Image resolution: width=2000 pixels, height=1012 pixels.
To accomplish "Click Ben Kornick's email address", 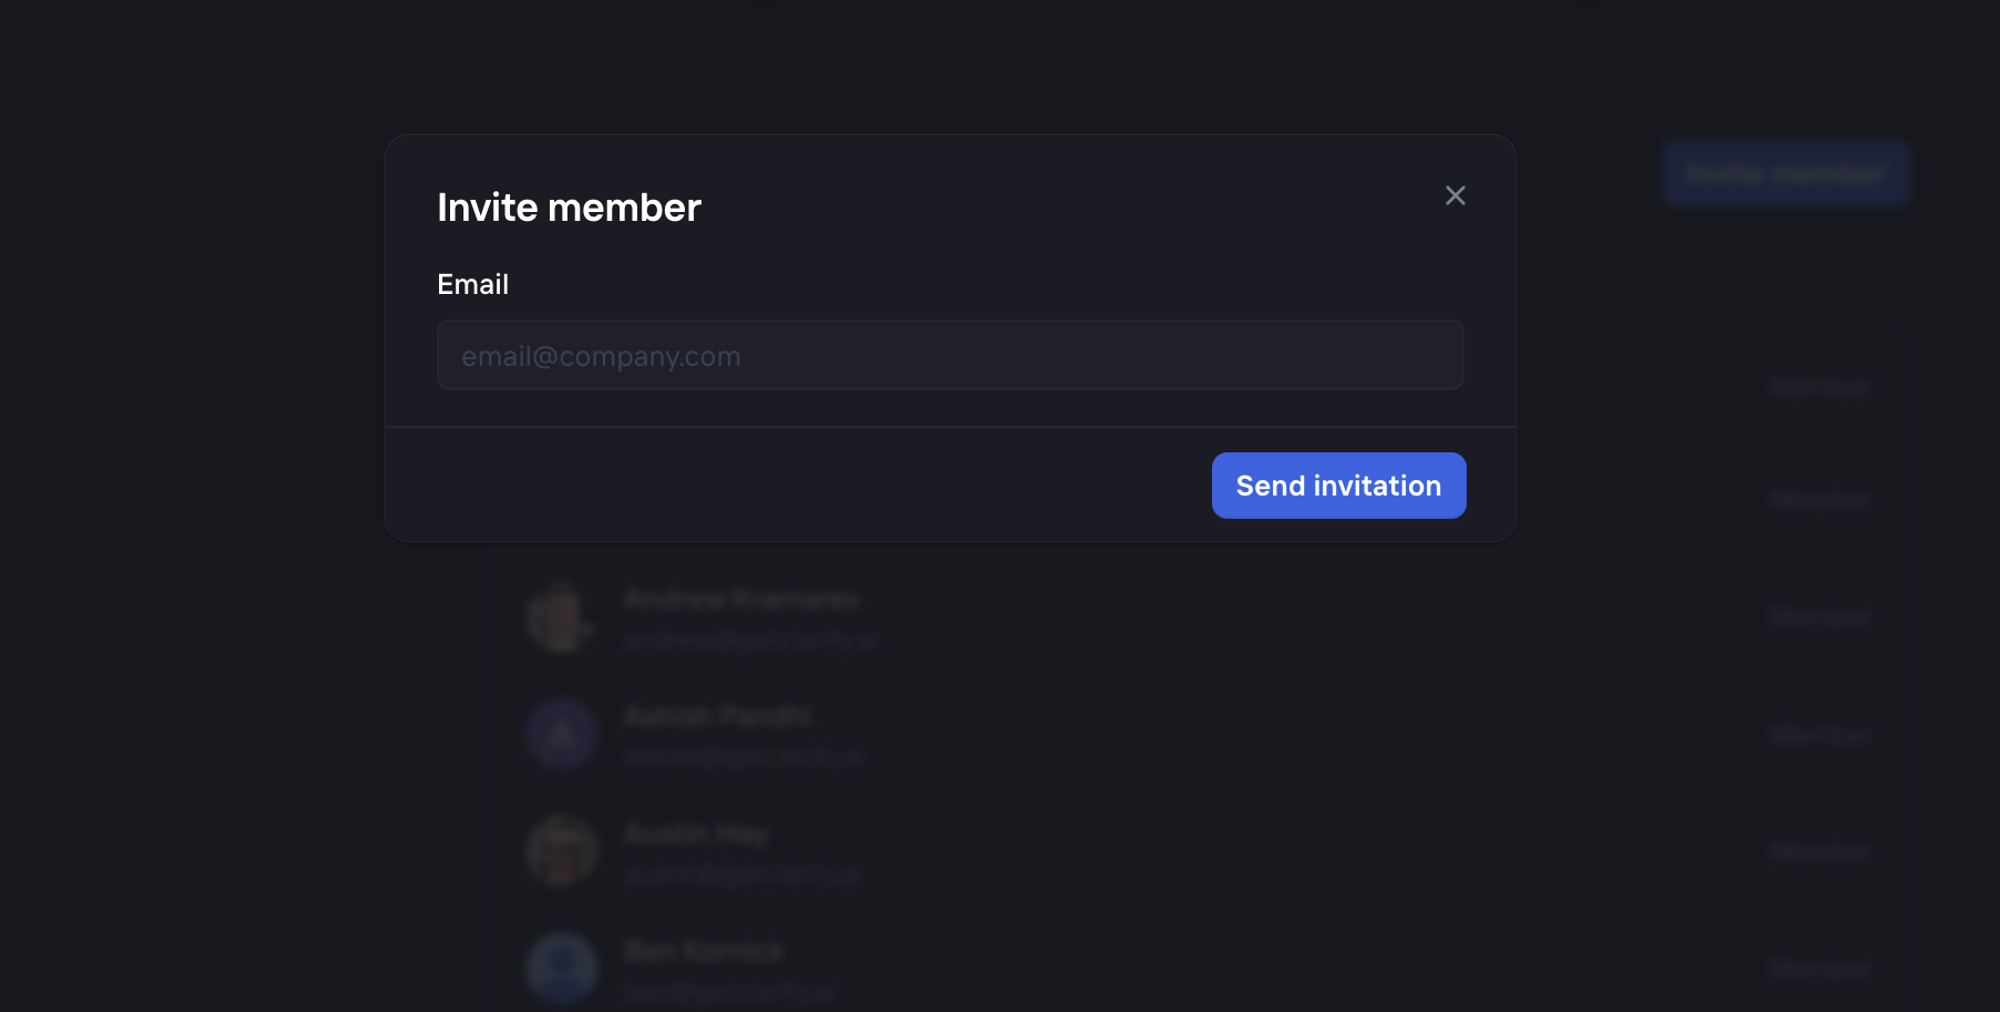I will click(x=729, y=992).
